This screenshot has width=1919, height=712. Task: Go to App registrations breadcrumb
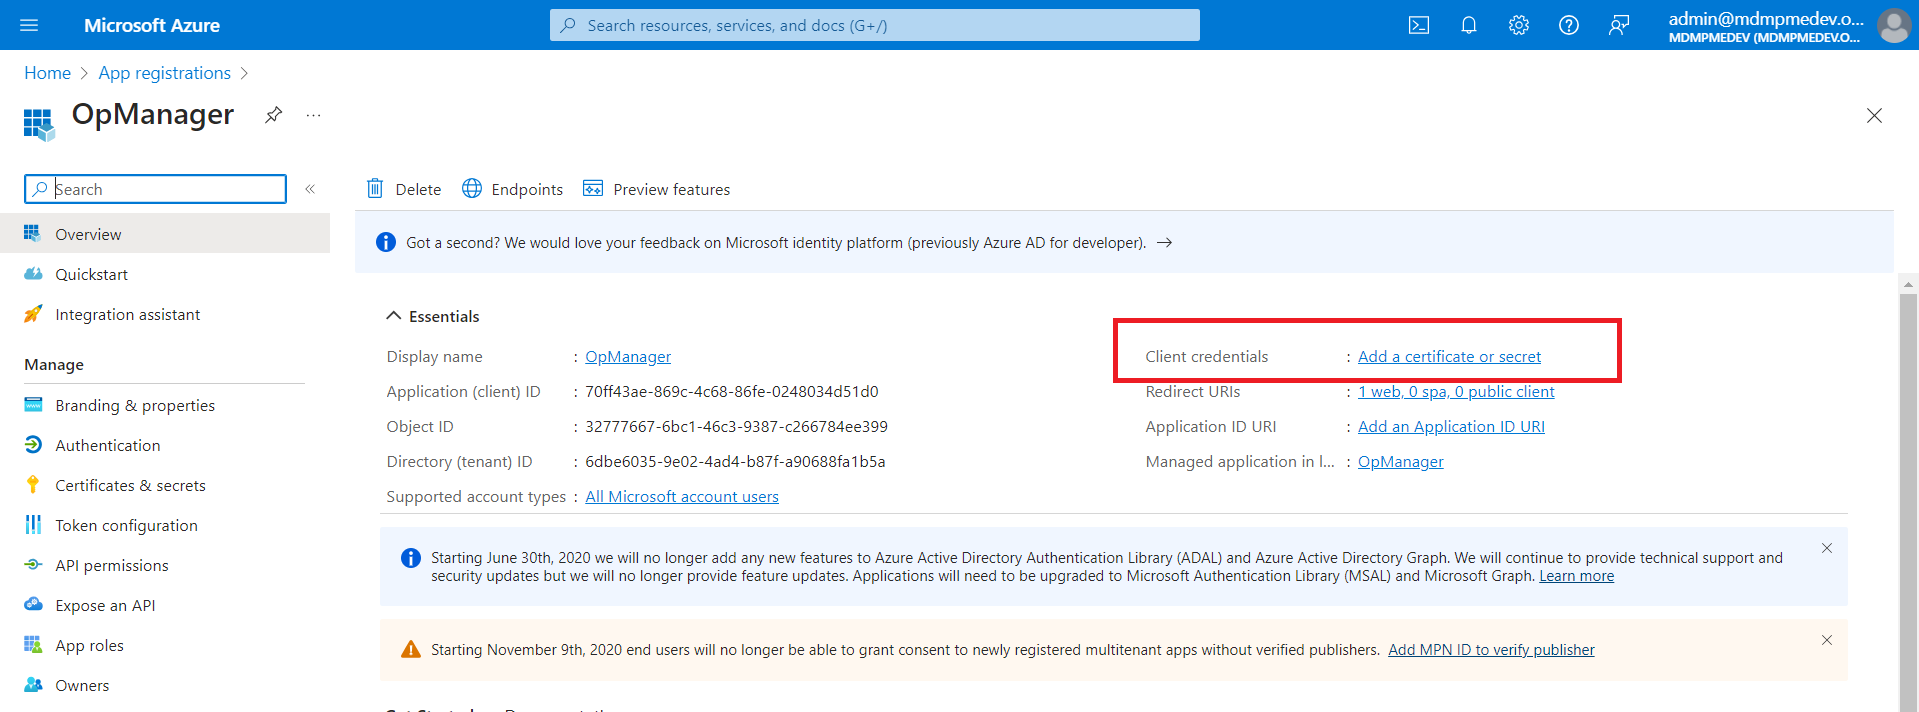[x=165, y=73]
